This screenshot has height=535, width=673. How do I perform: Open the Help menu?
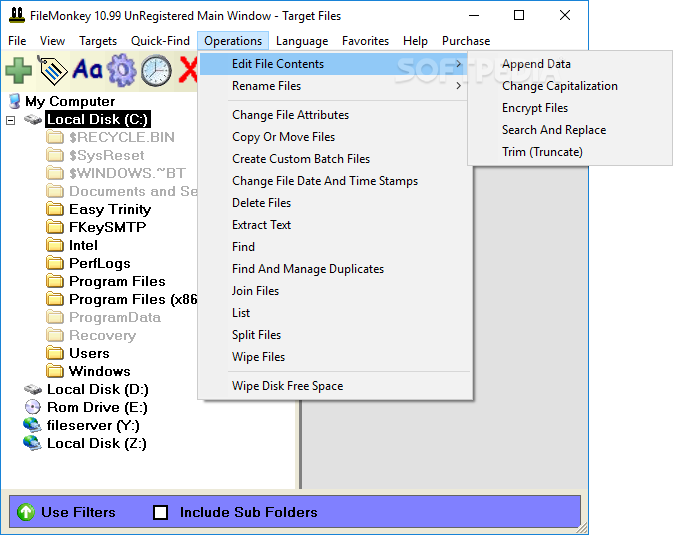415,41
